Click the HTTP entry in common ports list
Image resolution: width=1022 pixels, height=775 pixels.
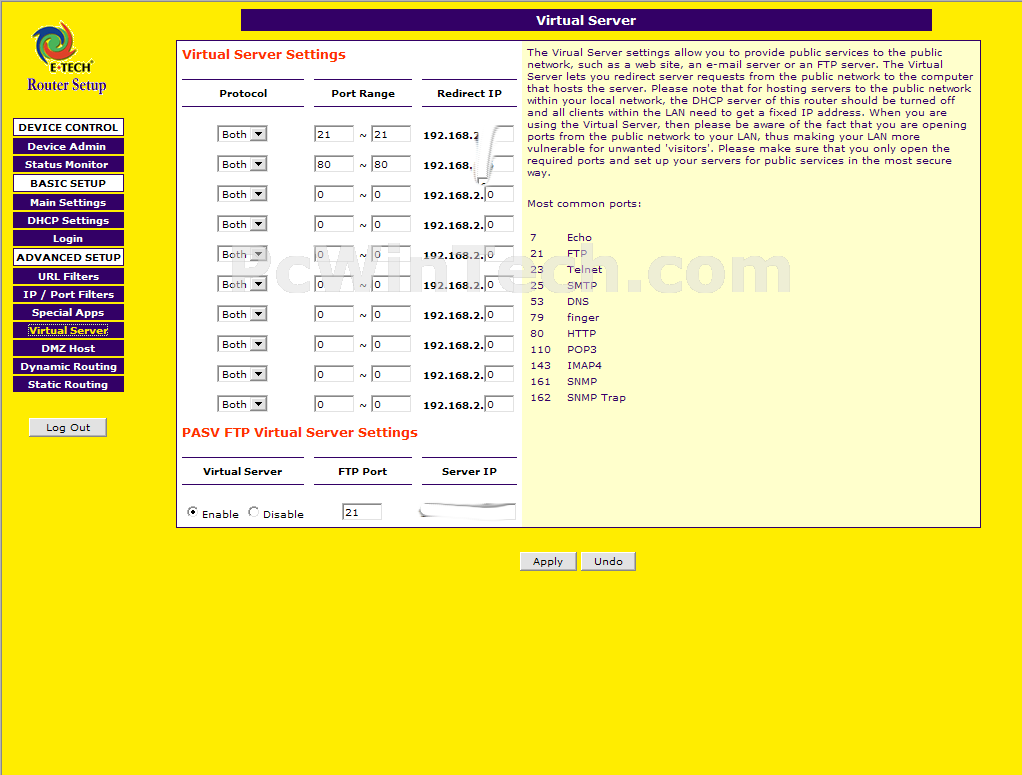tap(581, 334)
